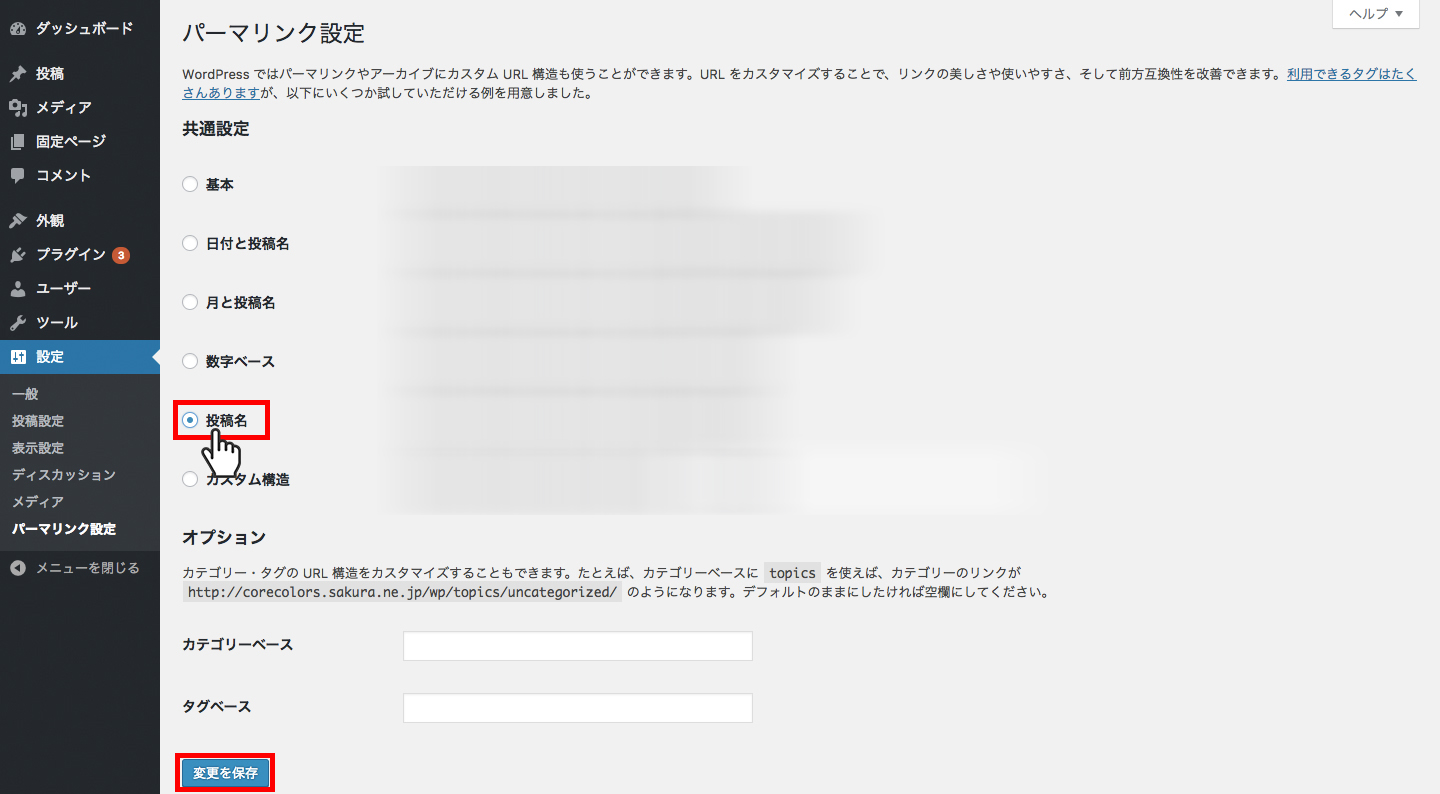Select the カスタム構造 radio button

[190, 480]
